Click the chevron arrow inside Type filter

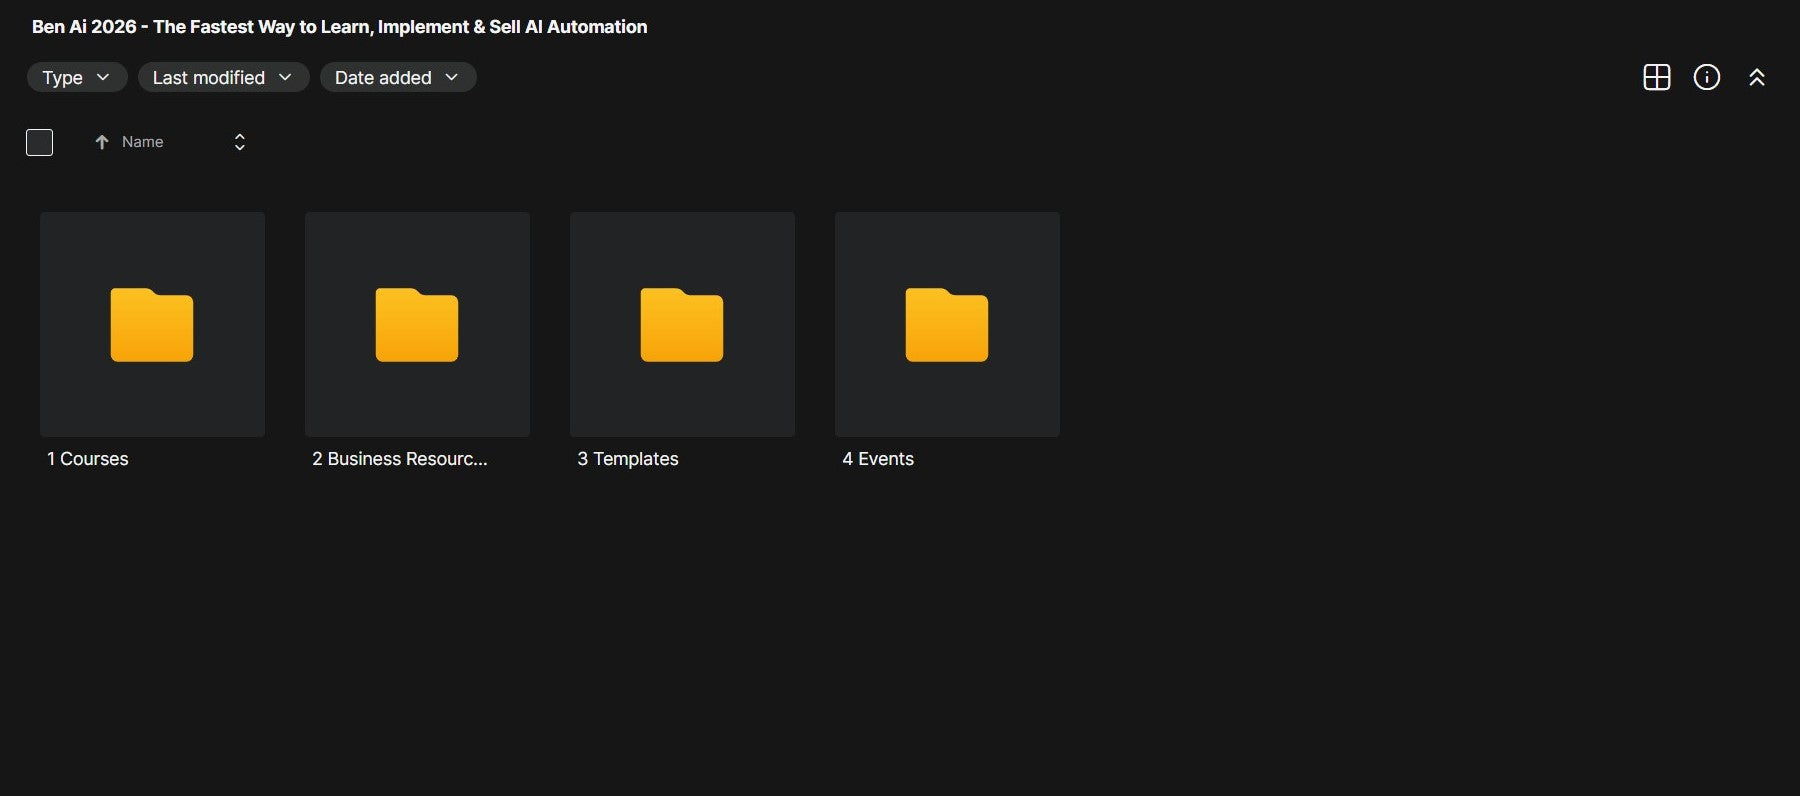[102, 77]
